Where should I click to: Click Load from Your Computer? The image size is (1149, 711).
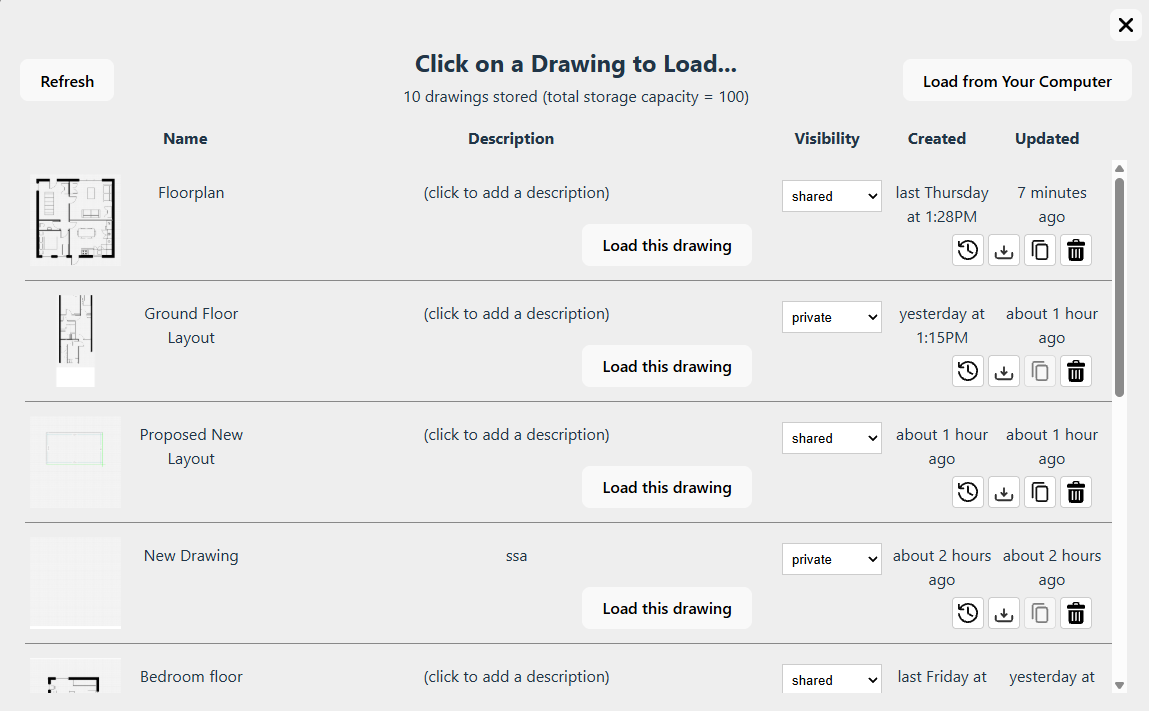pyautogui.click(x=1017, y=81)
